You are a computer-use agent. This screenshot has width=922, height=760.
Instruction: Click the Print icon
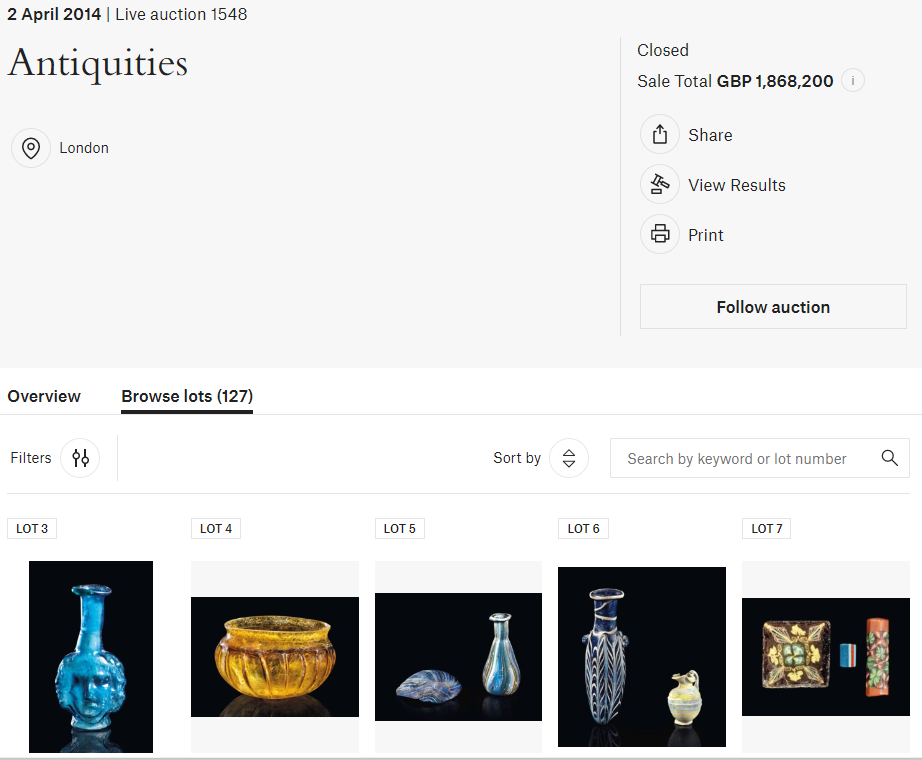coord(660,235)
